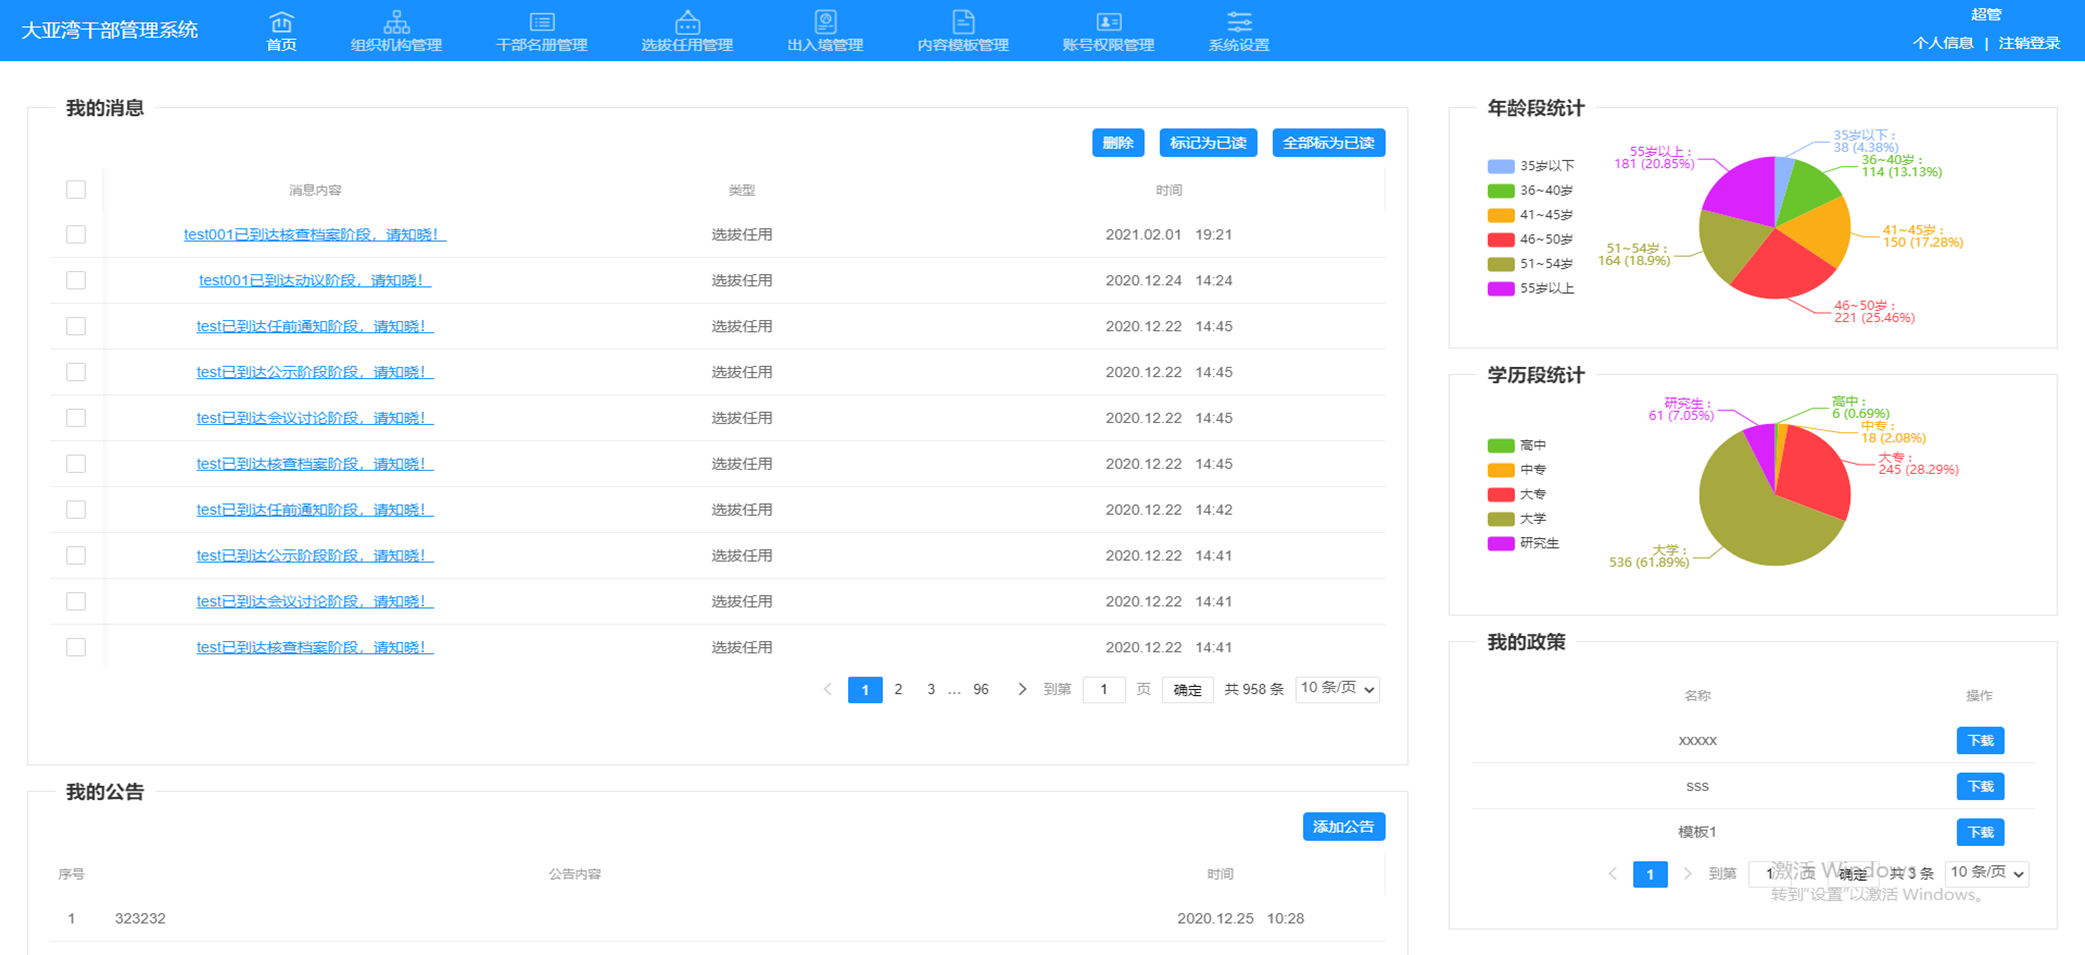Check the message dated 2020.12.24 14:24
2085x955 pixels.
[x=76, y=280]
